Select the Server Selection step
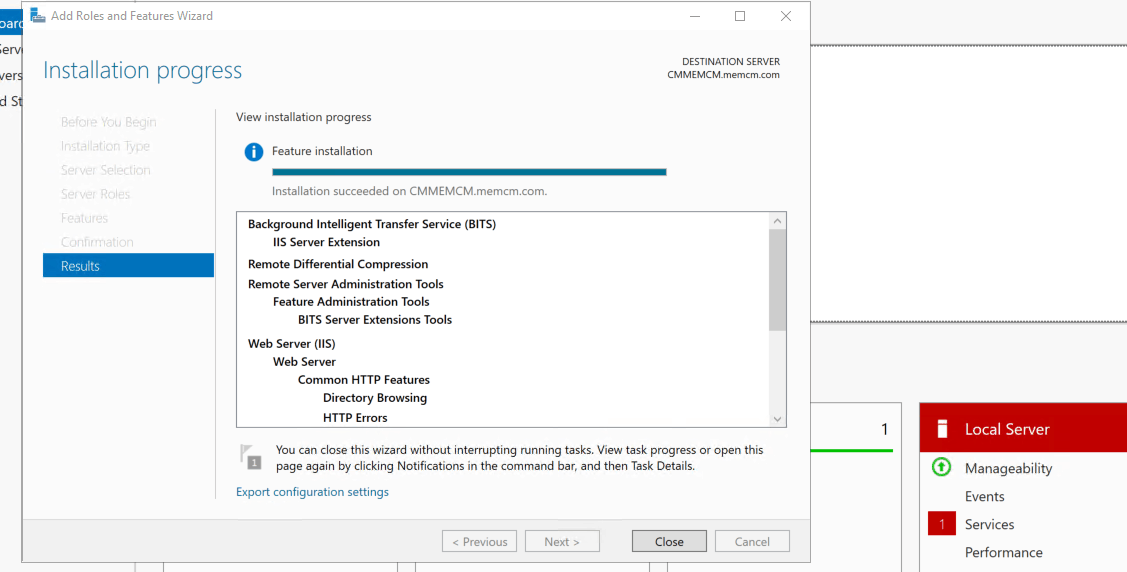Viewport: 1127px width, 572px height. coord(106,170)
